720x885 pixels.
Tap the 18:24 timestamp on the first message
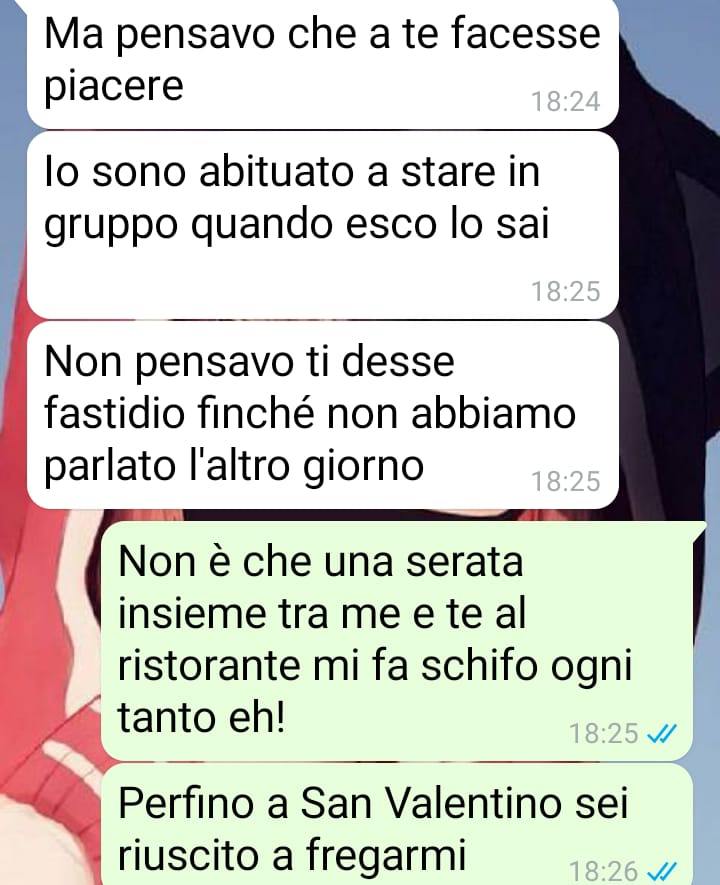tap(565, 102)
